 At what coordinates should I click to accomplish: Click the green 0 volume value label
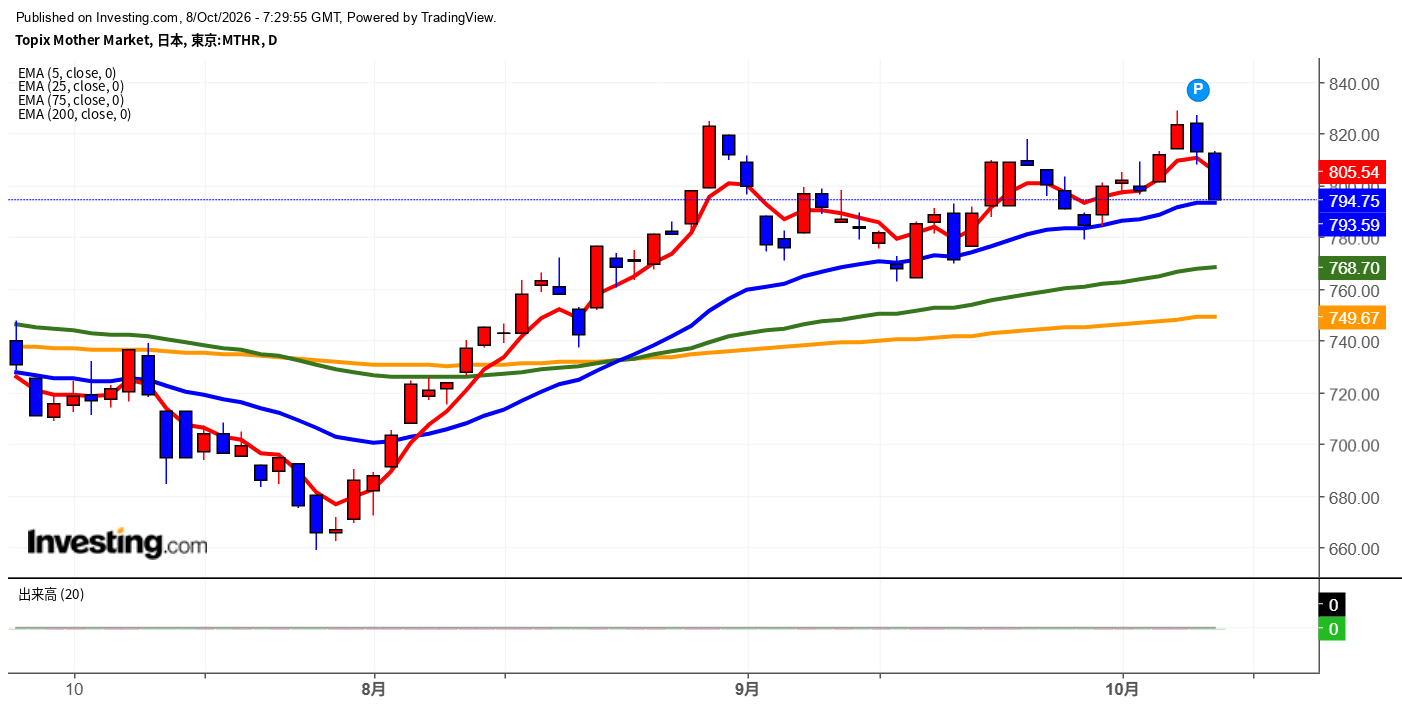pyautogui.click(x=1332, y=629)
